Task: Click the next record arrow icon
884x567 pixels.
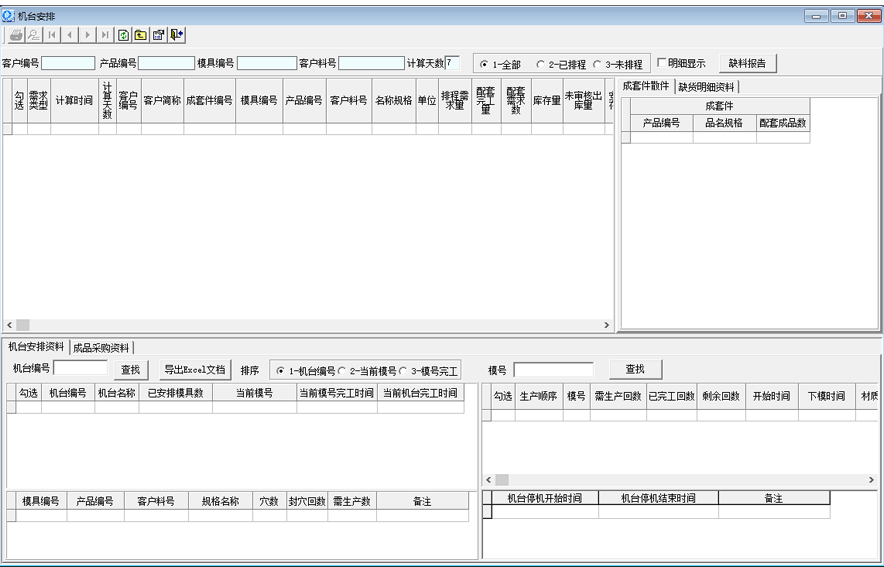Action: 87,35
